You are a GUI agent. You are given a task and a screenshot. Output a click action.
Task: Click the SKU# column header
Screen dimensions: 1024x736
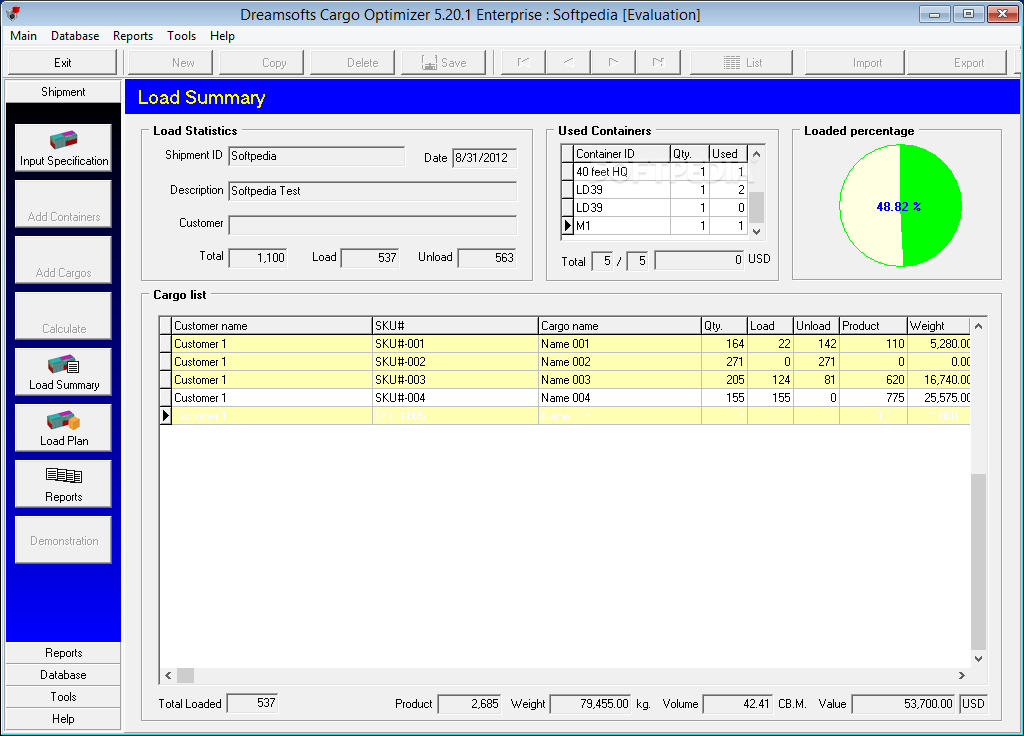point(455,326)
